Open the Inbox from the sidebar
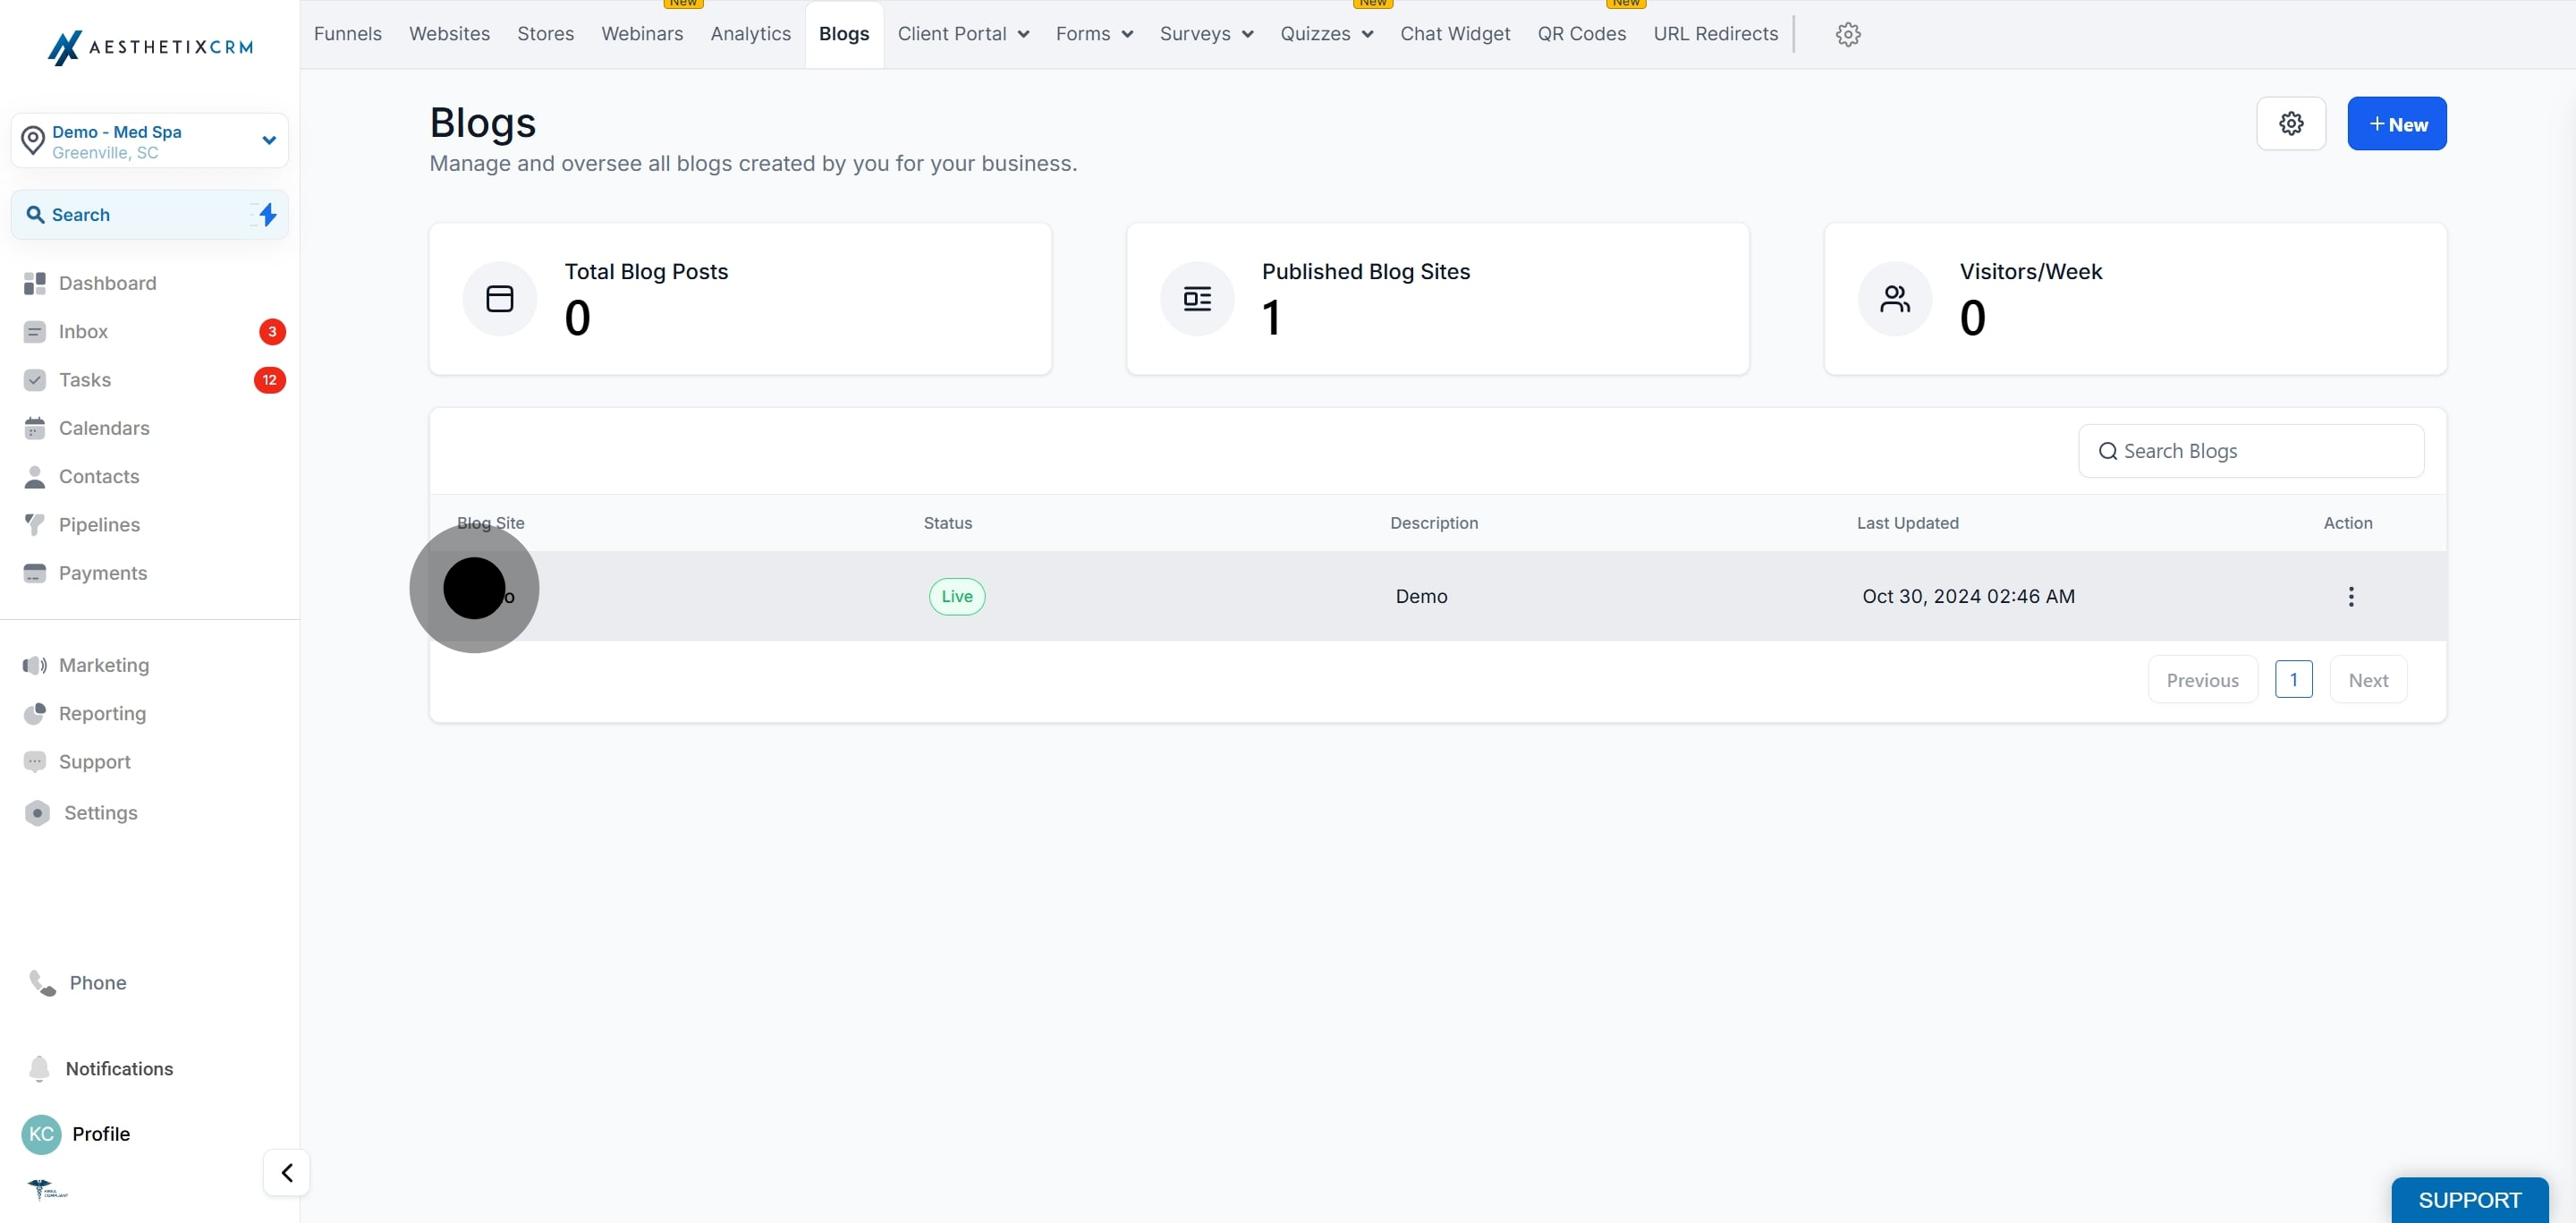Image resolution: width=2576 pixels, height=1223 pixels. 85,331
